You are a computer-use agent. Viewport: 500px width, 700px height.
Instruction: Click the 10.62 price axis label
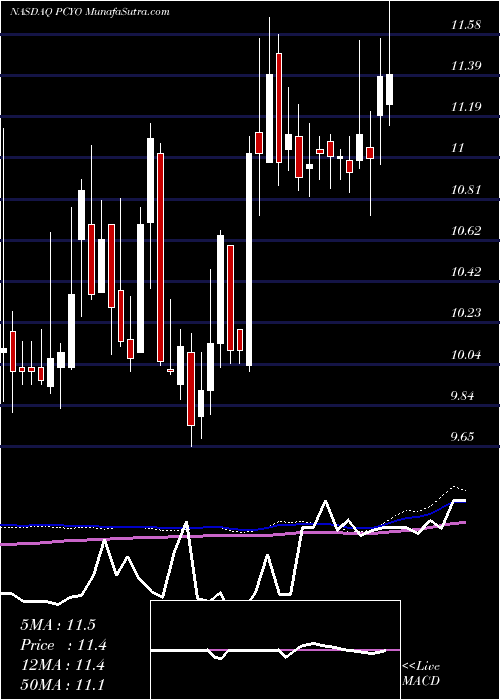click(466, 231)
